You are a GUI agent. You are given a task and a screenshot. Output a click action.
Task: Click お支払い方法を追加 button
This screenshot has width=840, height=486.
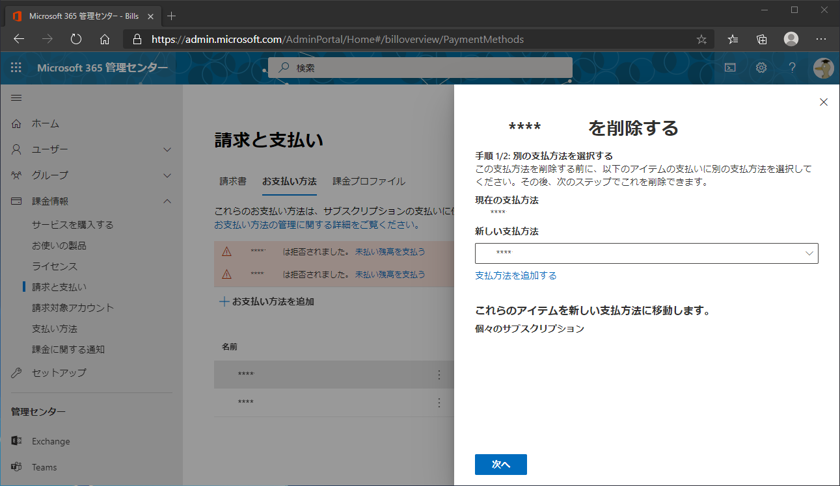[x=267, y=301]
